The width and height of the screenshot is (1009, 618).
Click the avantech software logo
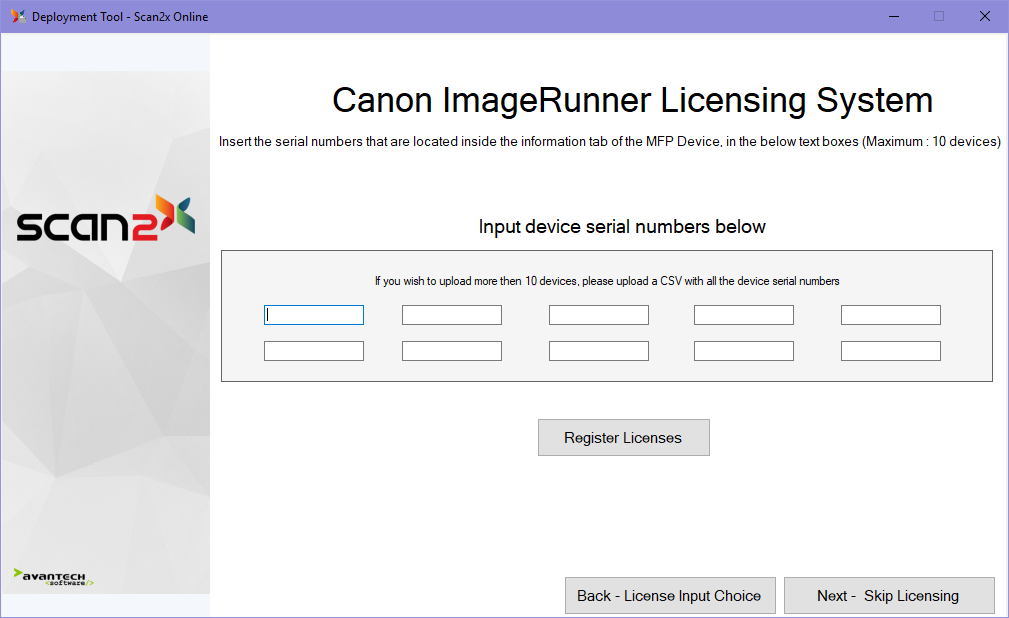(54, 577)
